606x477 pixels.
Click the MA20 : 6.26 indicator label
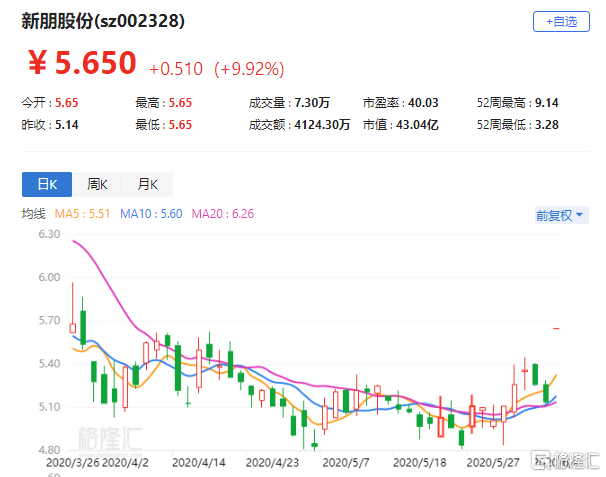pyautogui.click(x=223, y=214)
